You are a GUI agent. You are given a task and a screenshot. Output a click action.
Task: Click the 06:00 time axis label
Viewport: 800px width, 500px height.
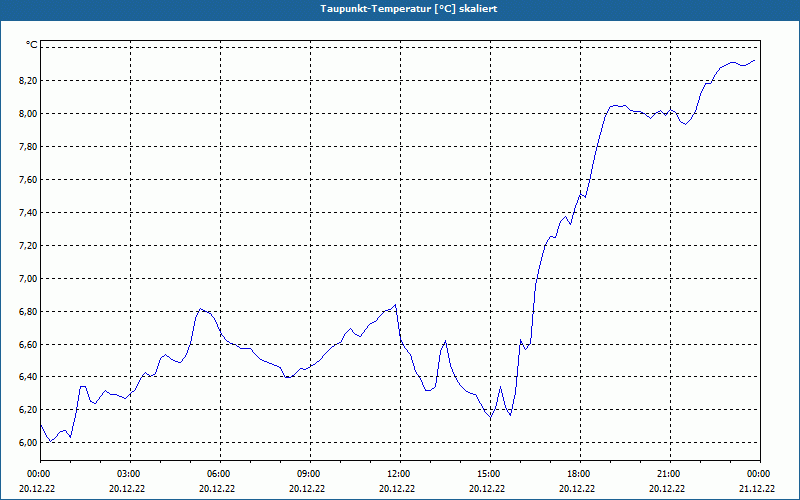point(220,474)
